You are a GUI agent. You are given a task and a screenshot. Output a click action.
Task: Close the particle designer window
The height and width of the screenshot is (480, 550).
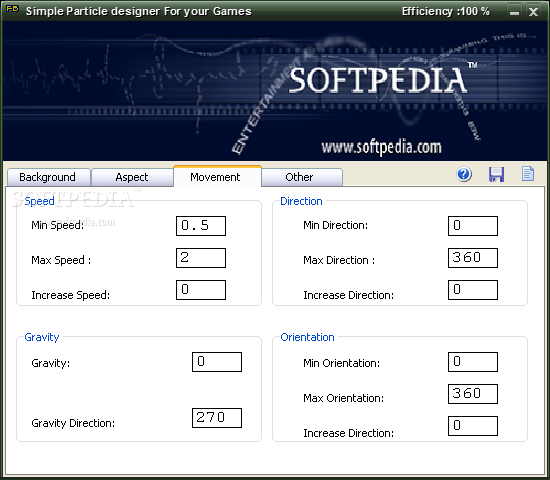click(534, 12)
